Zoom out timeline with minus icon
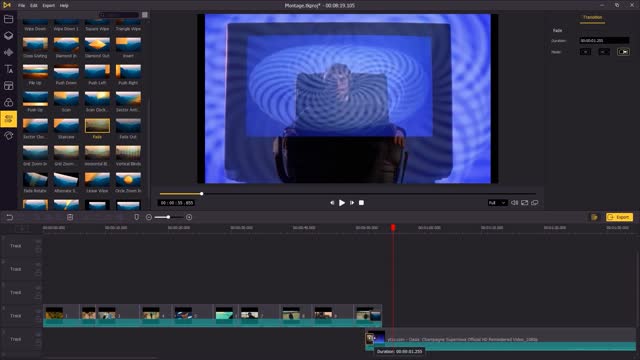The width and height of the screenshot is (640, 360). tap(149, 217)
